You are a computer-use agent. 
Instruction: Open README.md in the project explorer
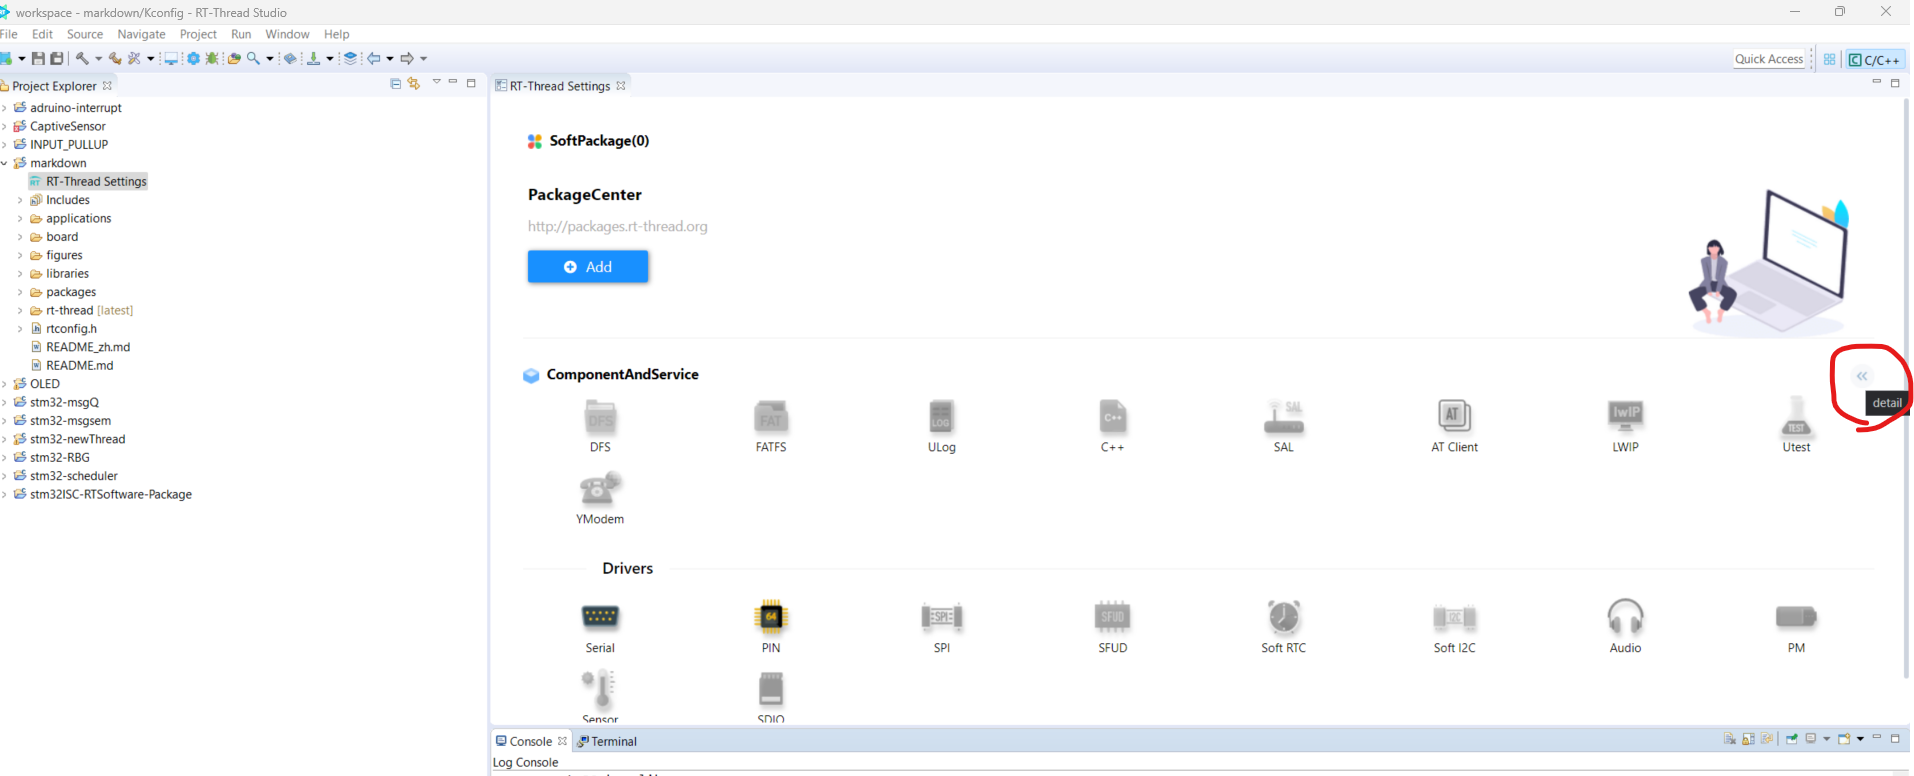[79, 365]
